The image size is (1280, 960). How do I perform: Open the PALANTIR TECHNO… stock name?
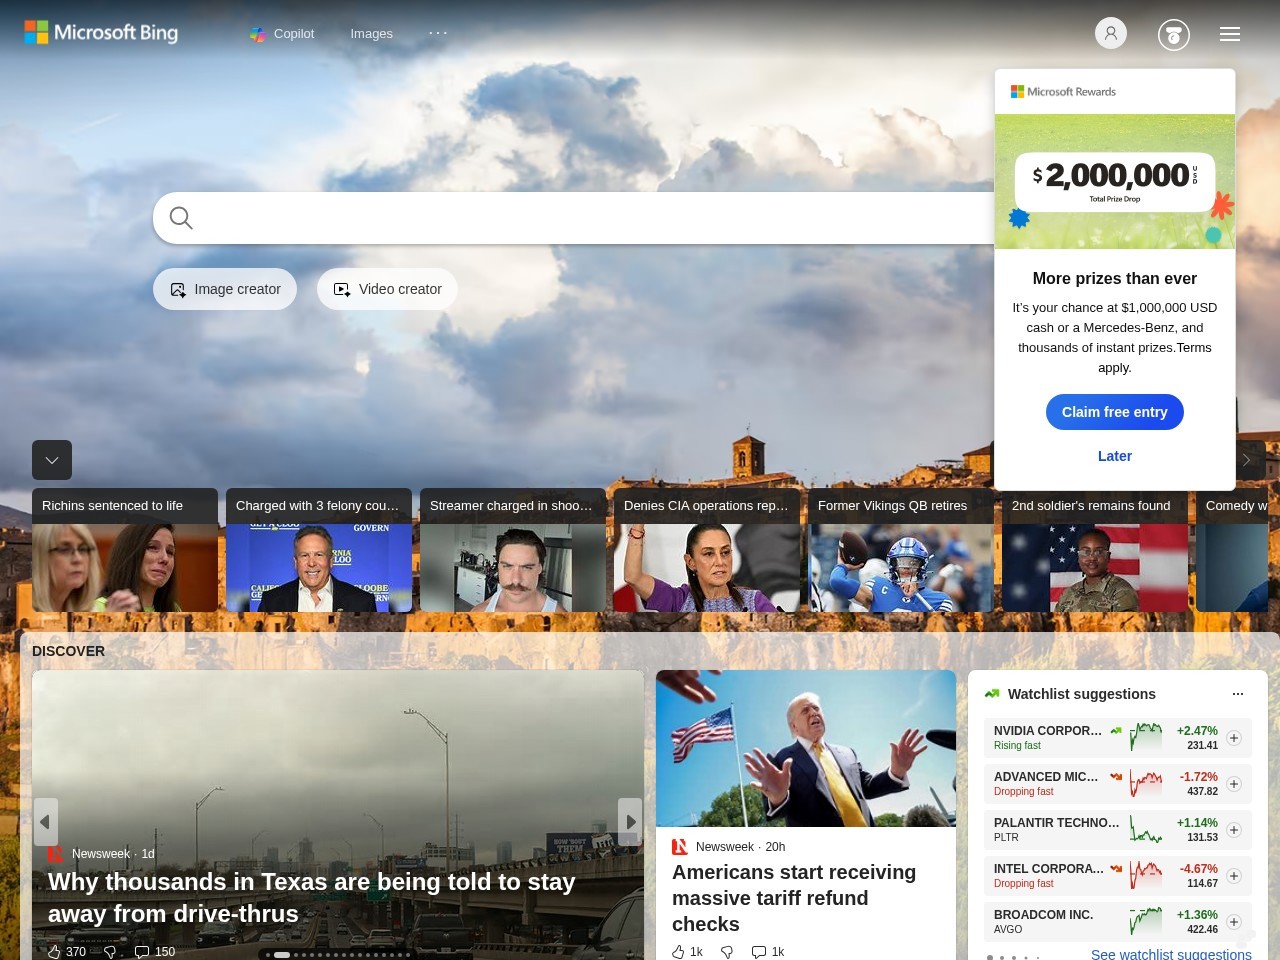[1057, 823]
